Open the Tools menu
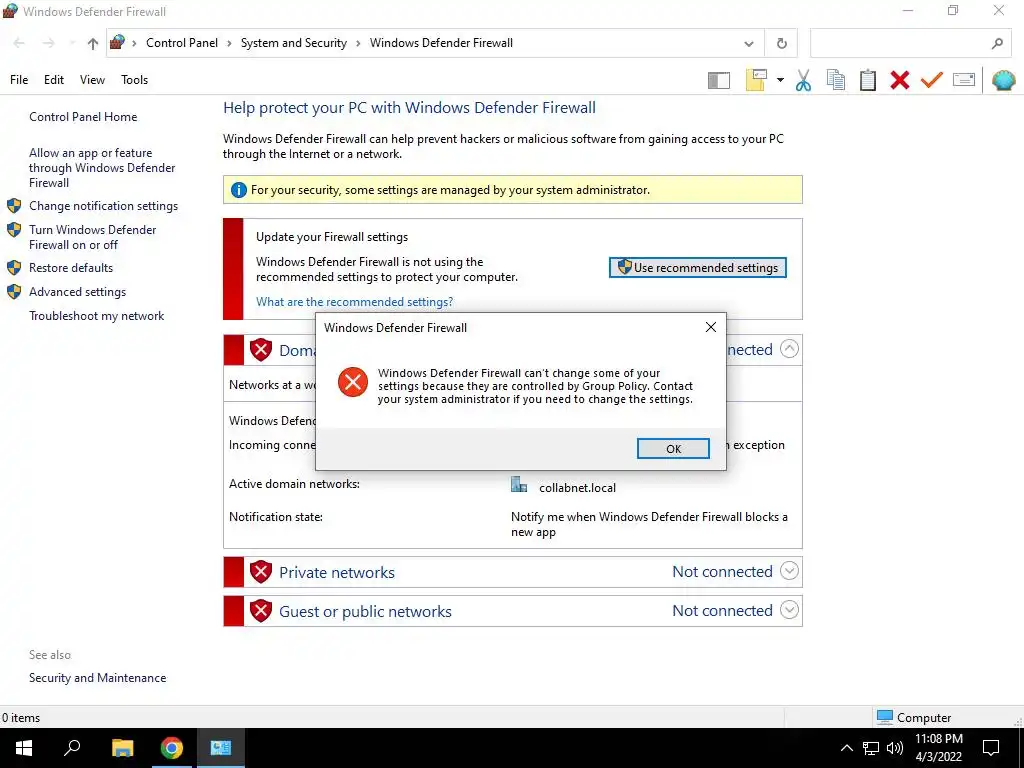The image size is (1024, 768). click(135, 80)
